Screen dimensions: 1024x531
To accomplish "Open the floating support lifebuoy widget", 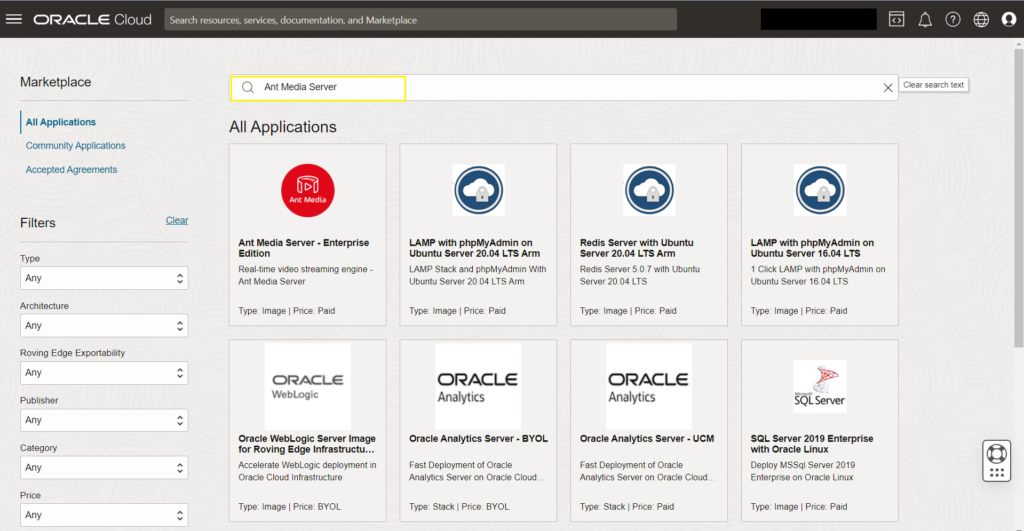I will [997, 461].
